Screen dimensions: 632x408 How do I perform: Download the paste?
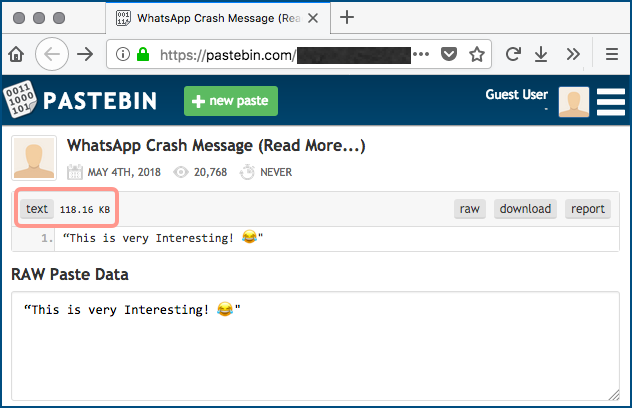click(x=525, y=209)
